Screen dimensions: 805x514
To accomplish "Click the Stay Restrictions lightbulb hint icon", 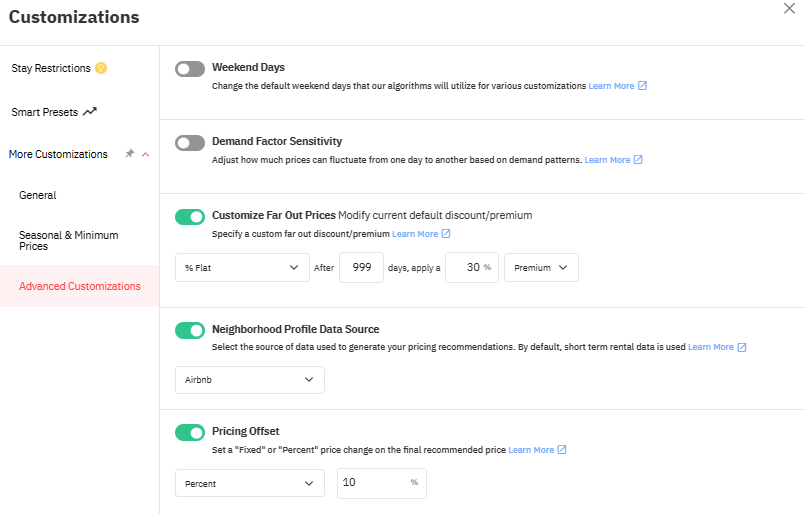I will coord(101,68).
